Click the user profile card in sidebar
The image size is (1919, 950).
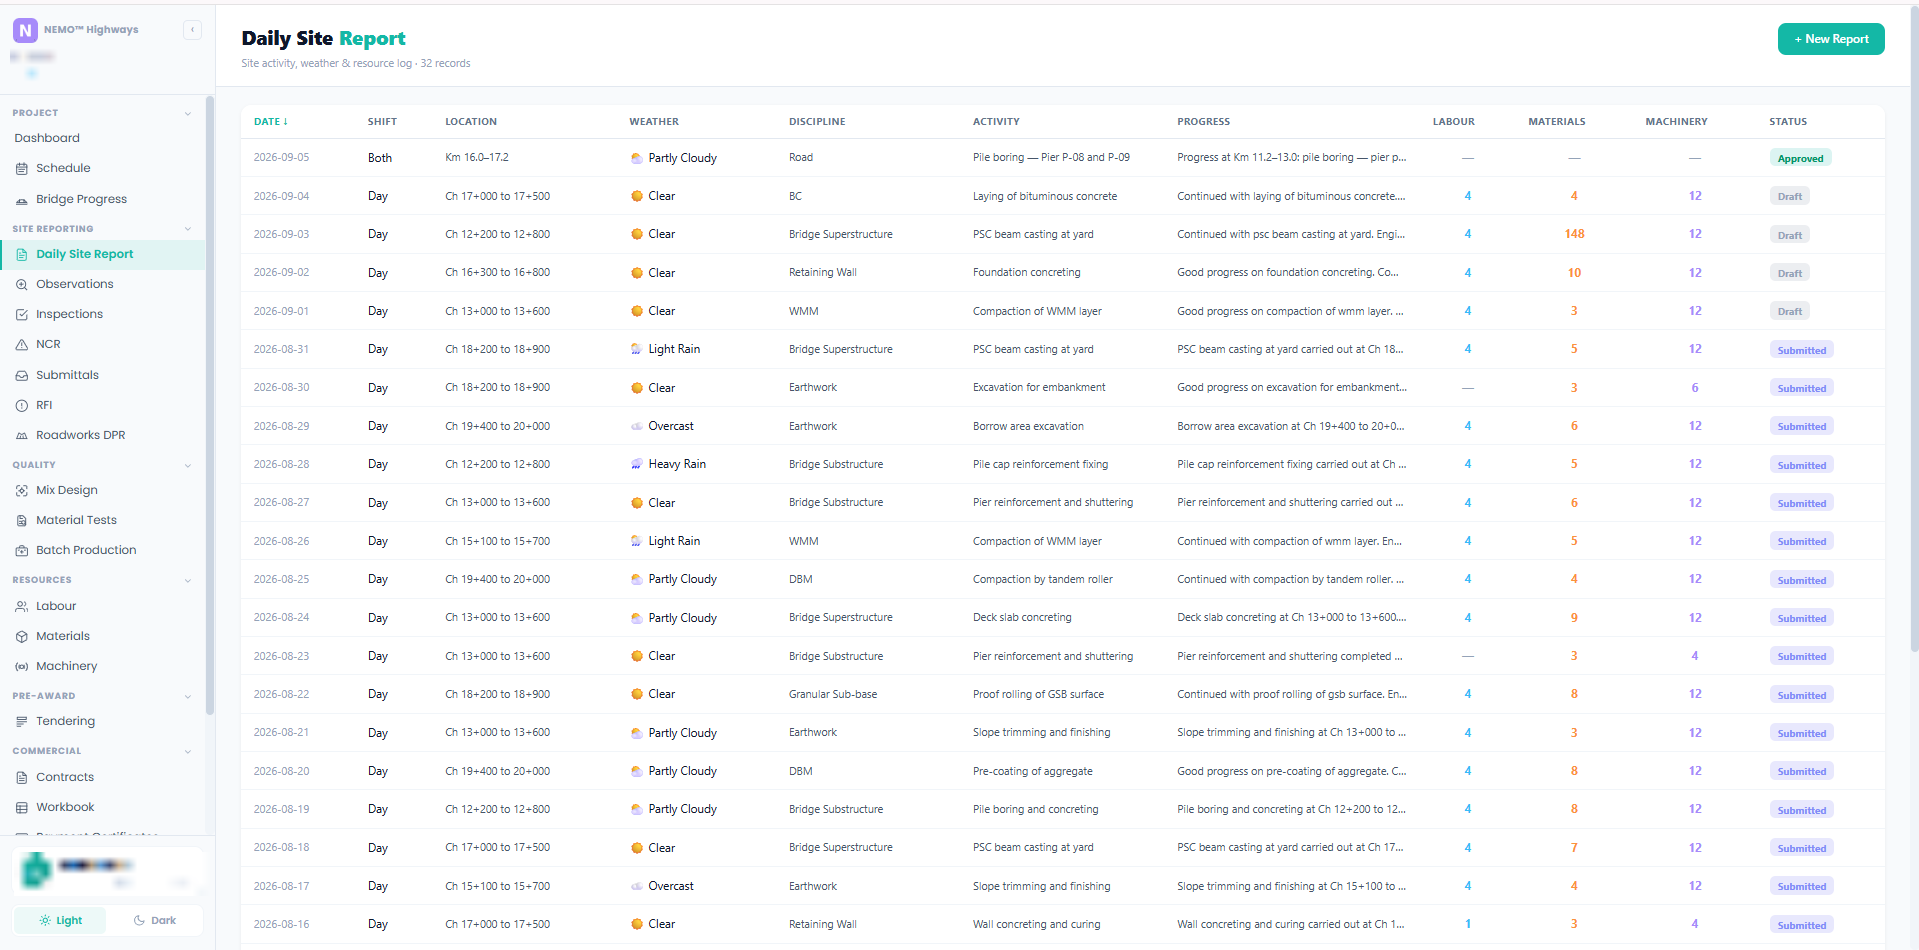click(108, 871)
